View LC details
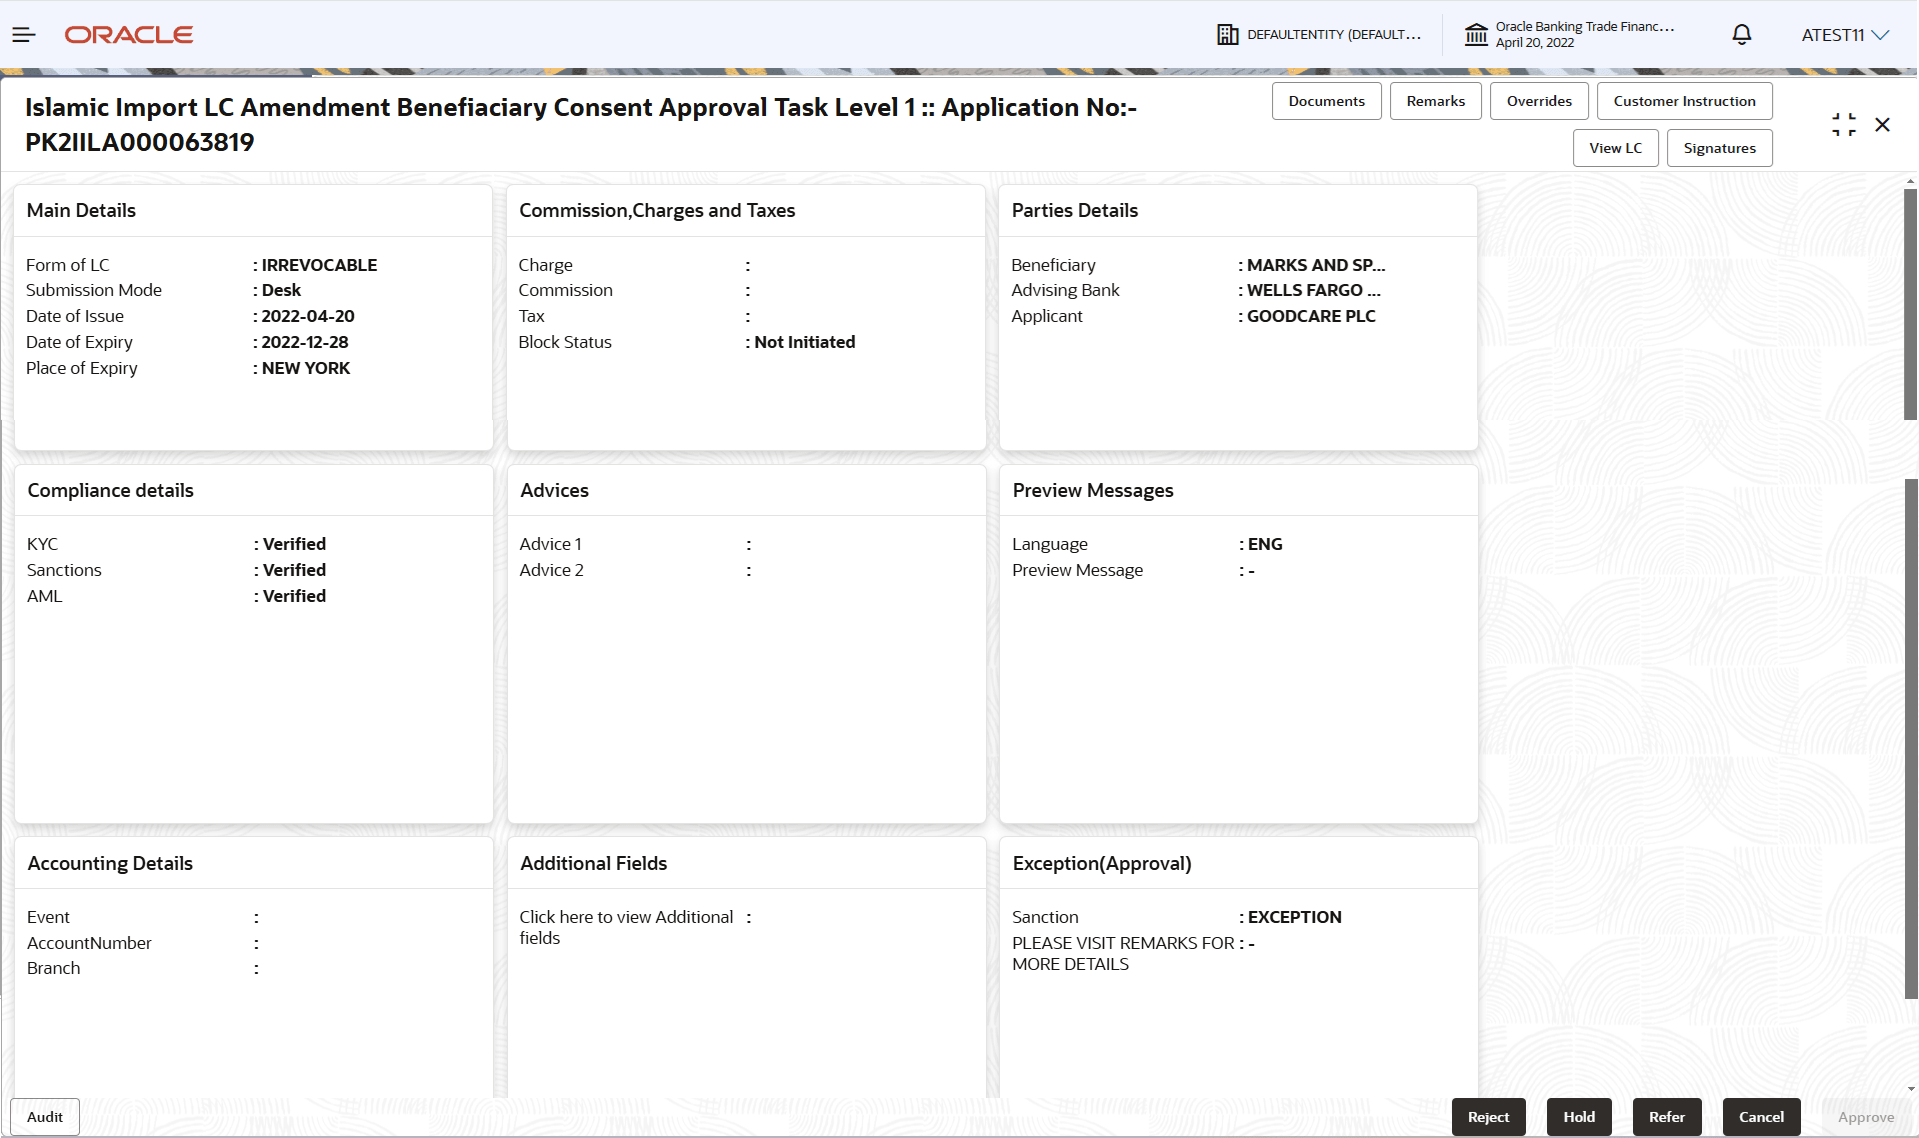 [1615, 147]
